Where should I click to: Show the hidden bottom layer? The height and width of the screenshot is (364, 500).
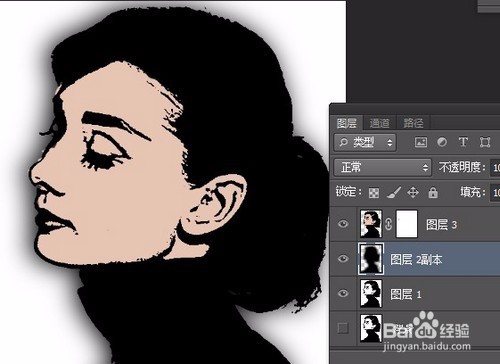click(343, 328)
